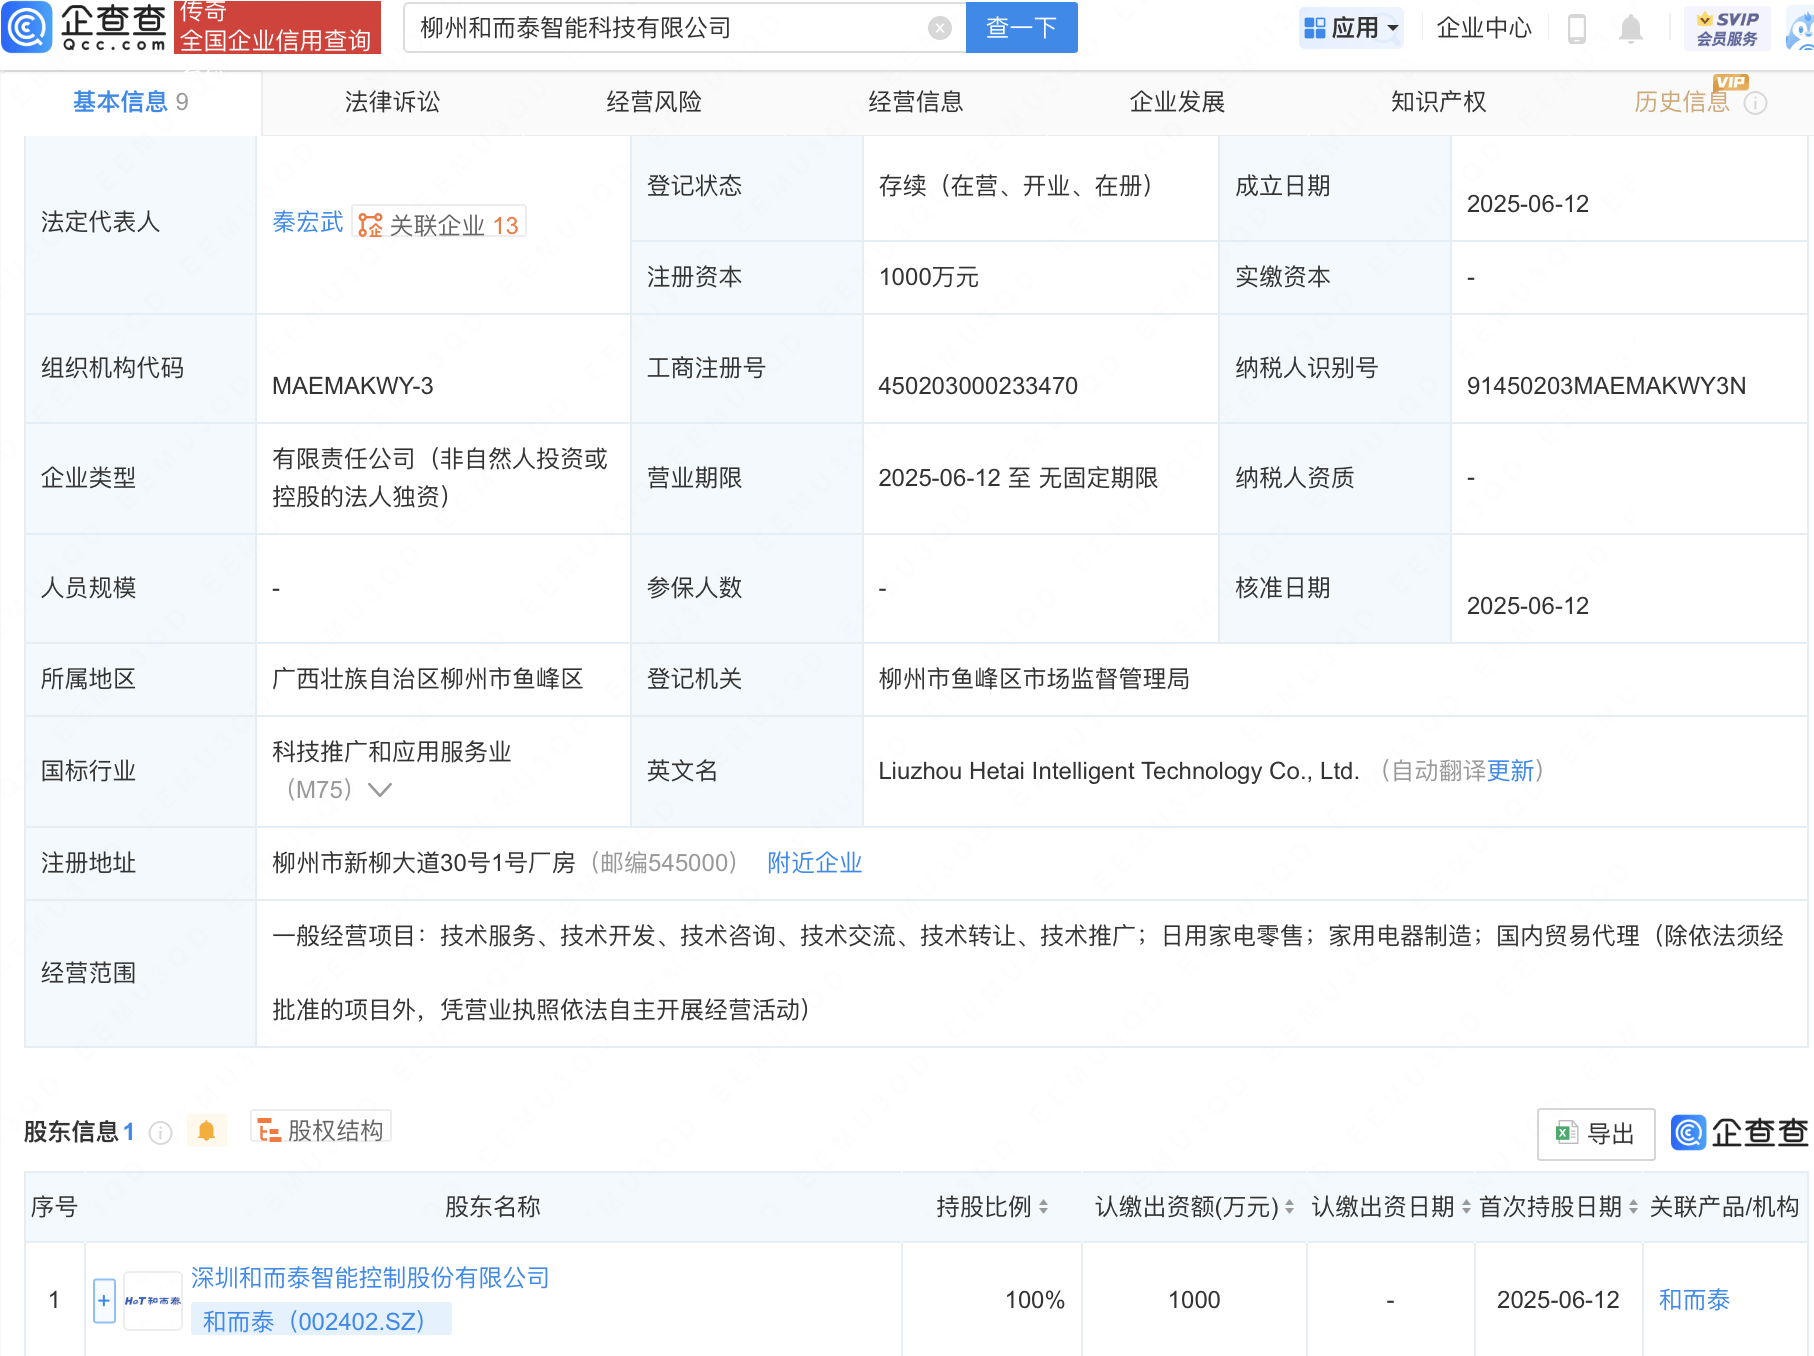Click 组织机构代码 value MAEMAKWY-3
Screen dimensions: 1814x1356
353,386
